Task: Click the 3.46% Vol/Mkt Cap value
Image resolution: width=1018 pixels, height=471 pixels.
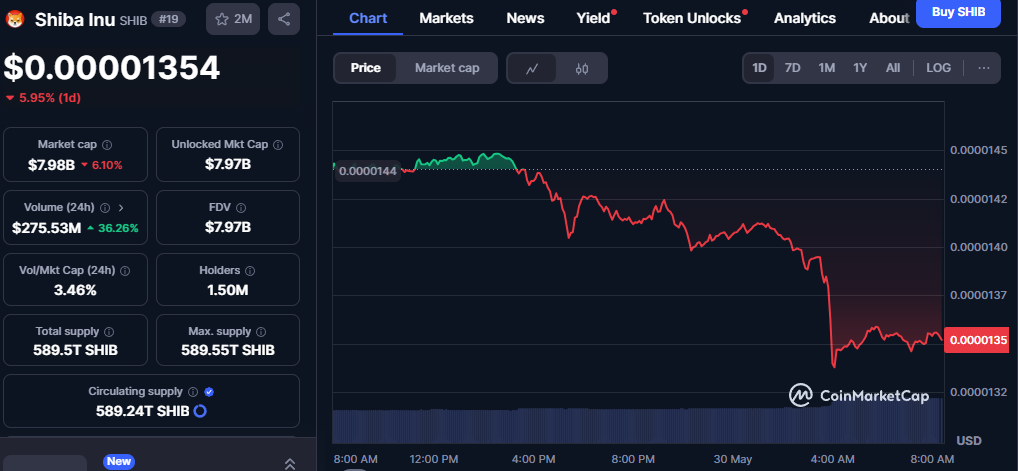Action: 75,290
